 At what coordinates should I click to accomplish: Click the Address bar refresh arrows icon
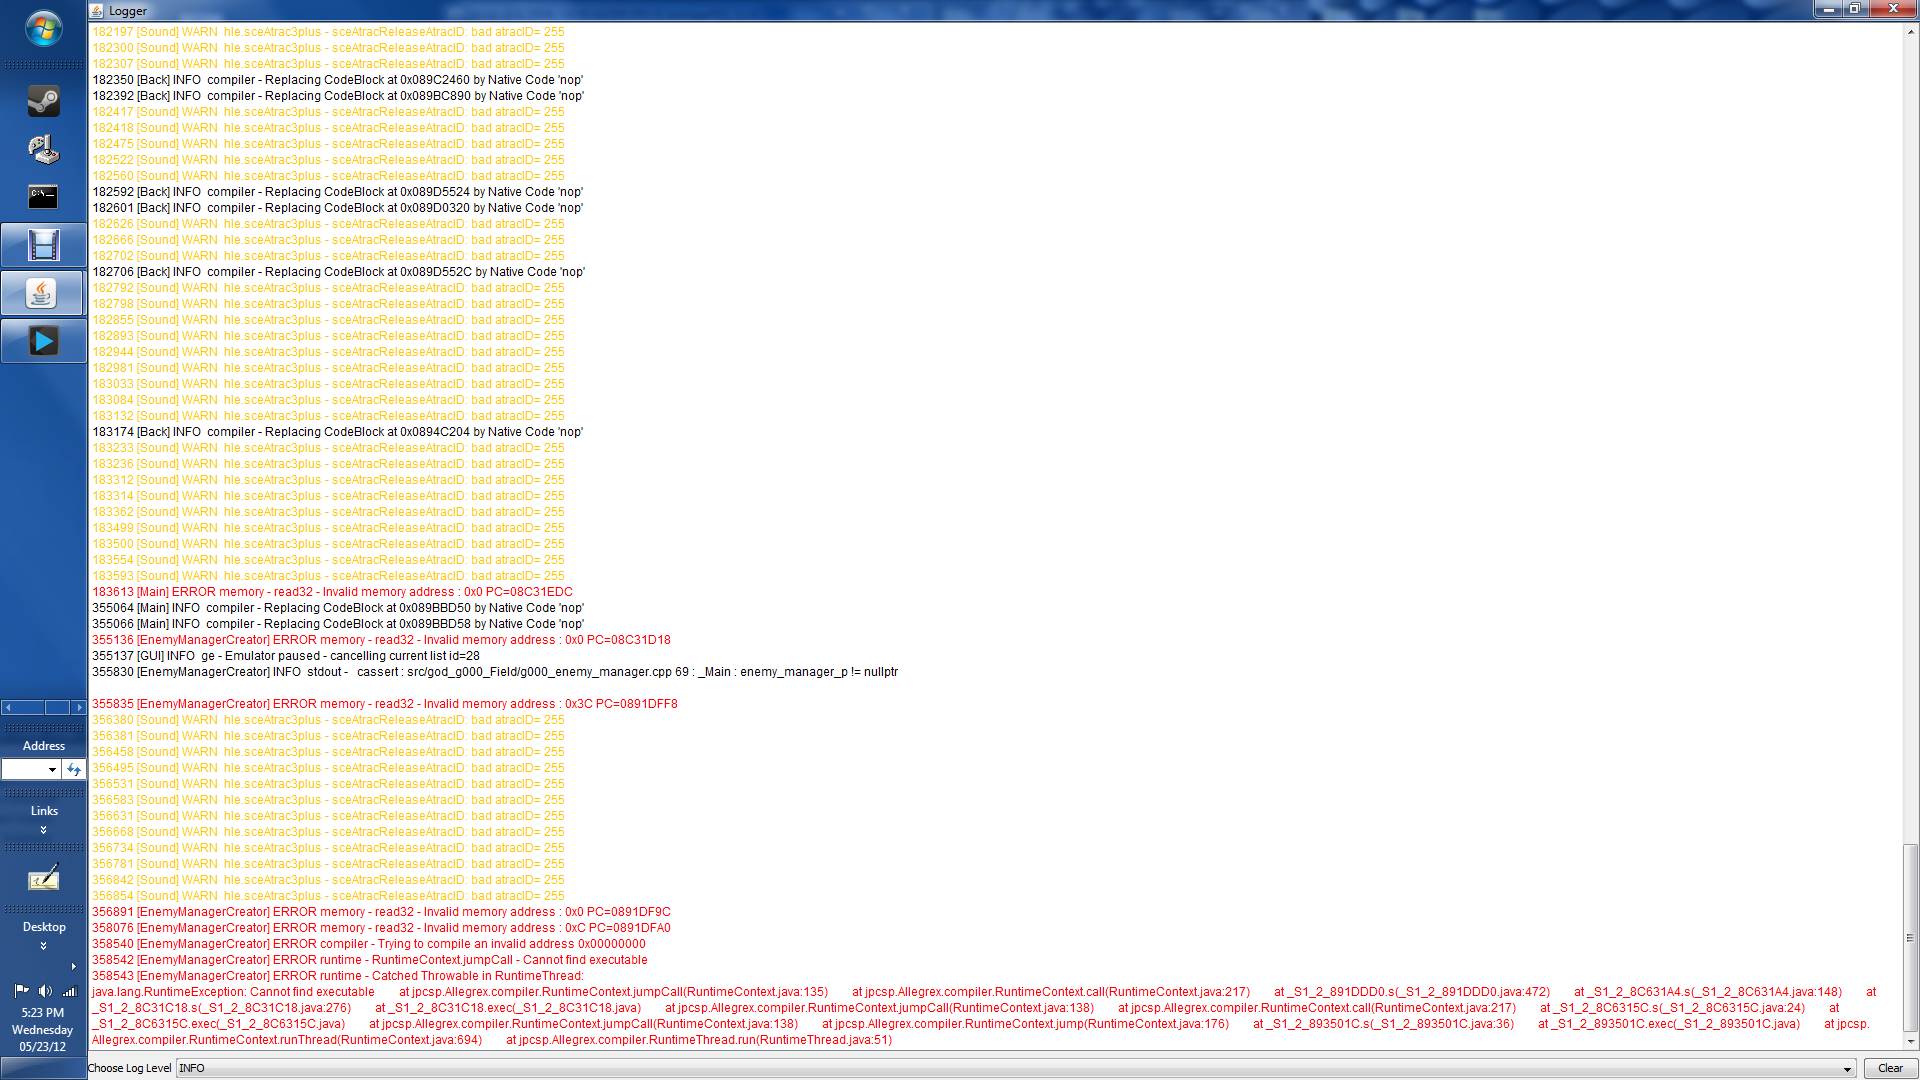click(74, 769)
